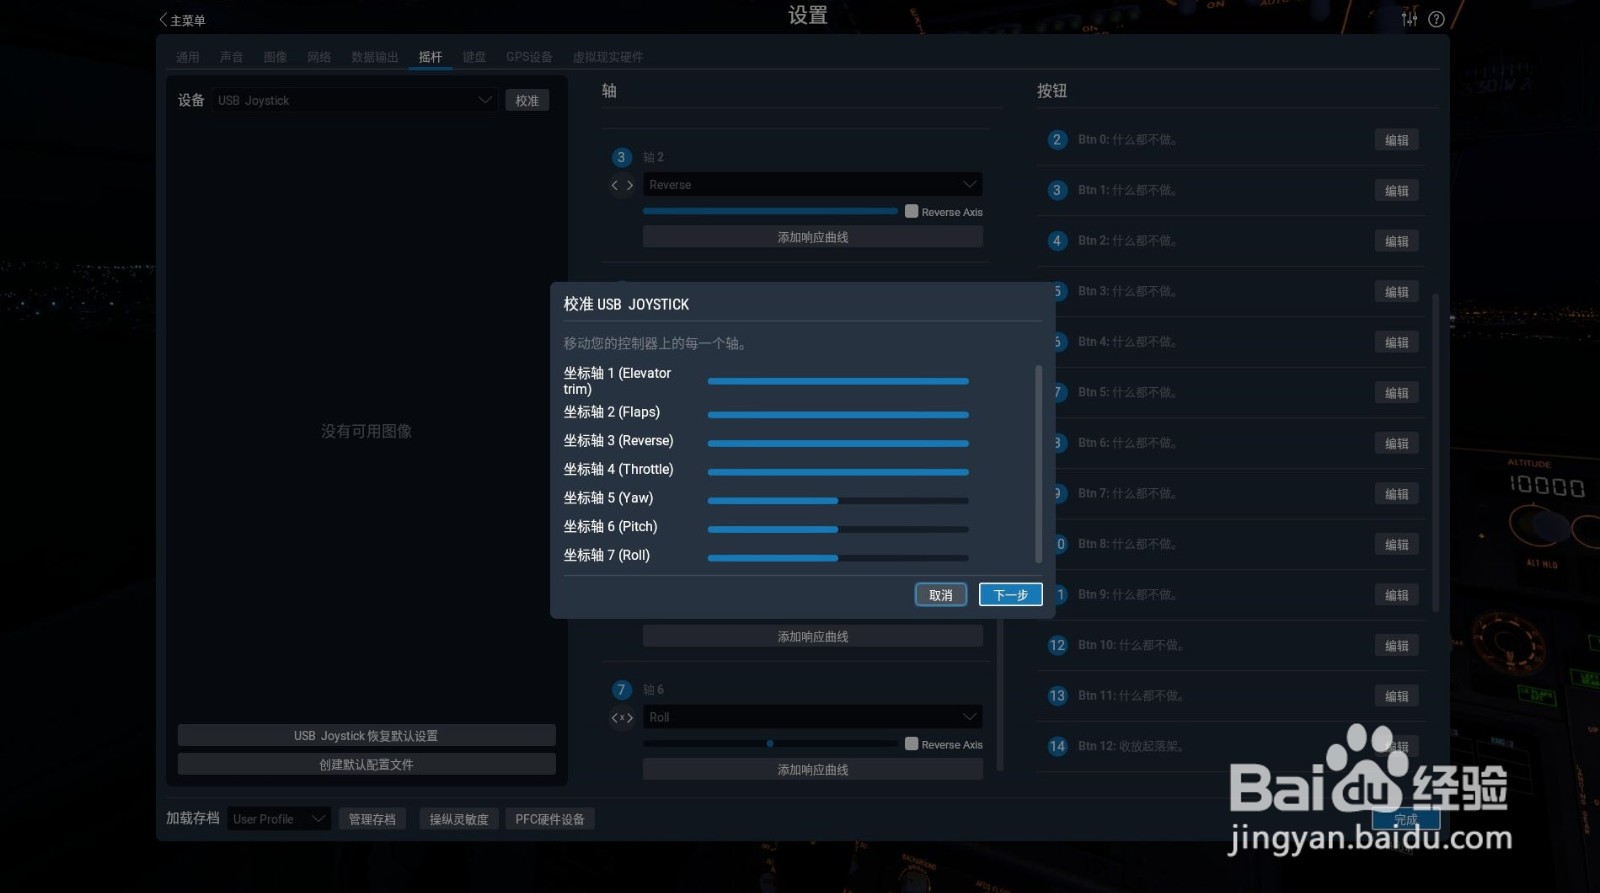Viewport: 1600px width, 893px height.
Task: Click USB Joystick 恢复默认设置 button
Action: [366, 735]
